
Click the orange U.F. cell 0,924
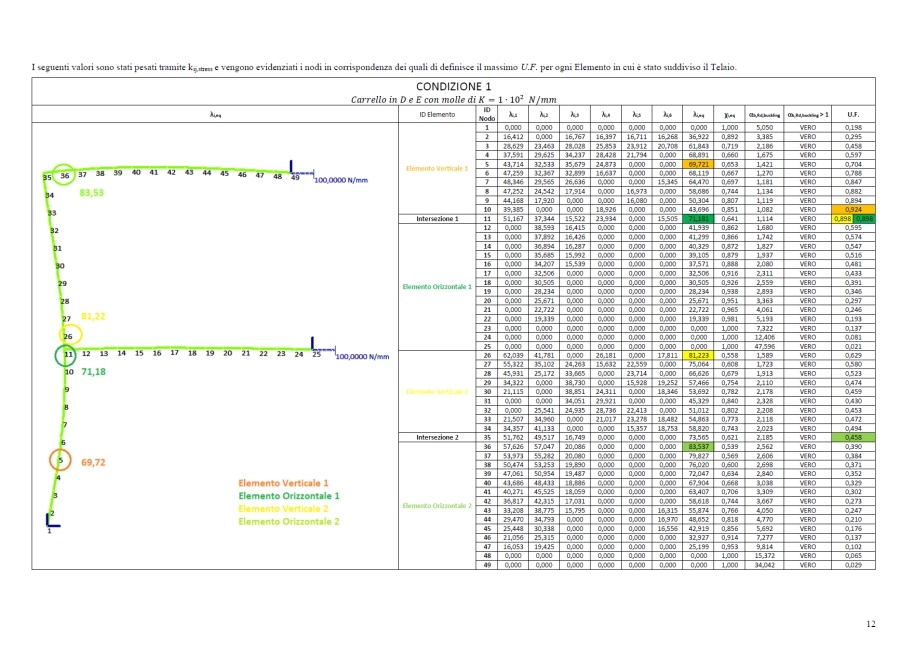(x=852, y=208)
